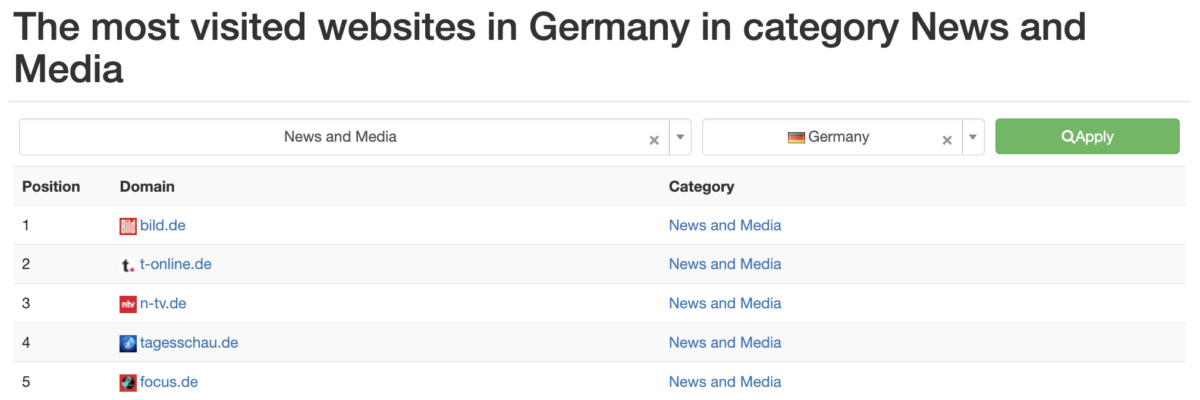The height and width of the screenshot is (400, 1200).
Task: Open the bild.de domain link
Action: (163, 226)
